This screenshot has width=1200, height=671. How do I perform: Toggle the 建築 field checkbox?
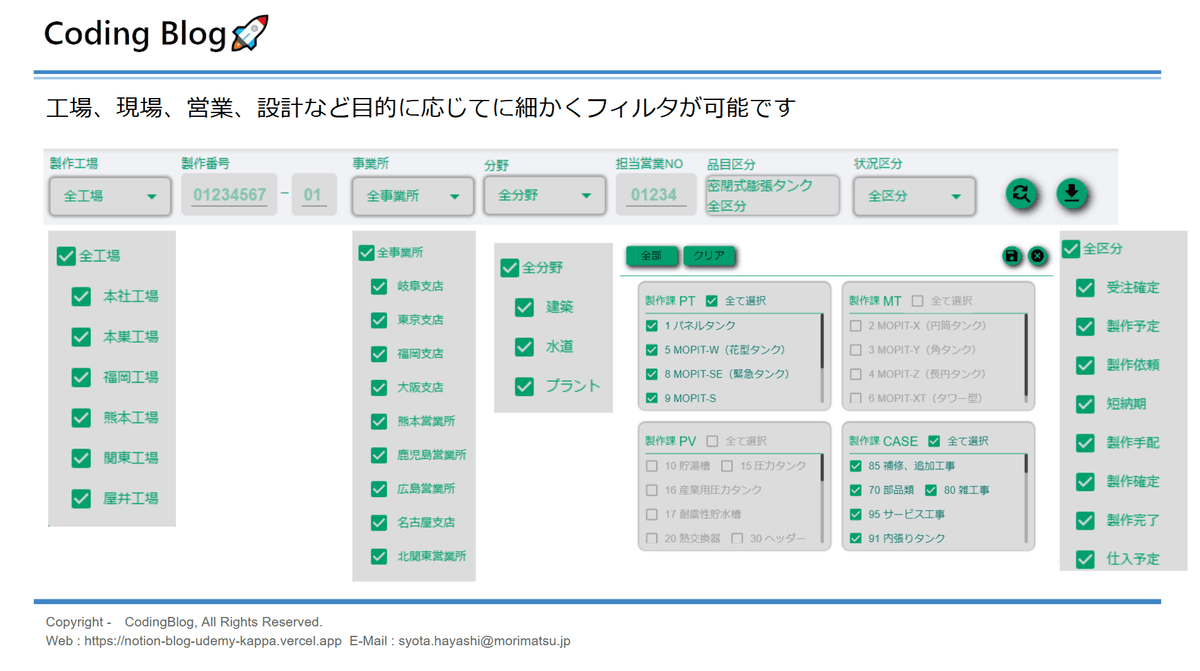coord(524,307)
